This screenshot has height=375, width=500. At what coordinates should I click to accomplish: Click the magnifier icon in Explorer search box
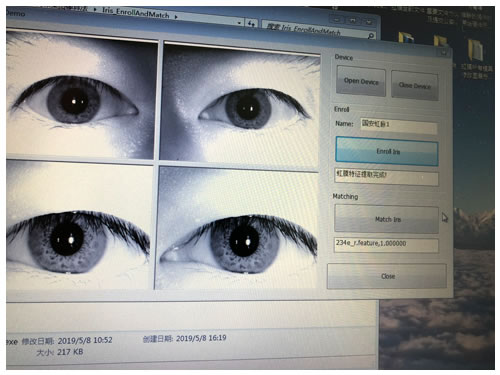370,36
